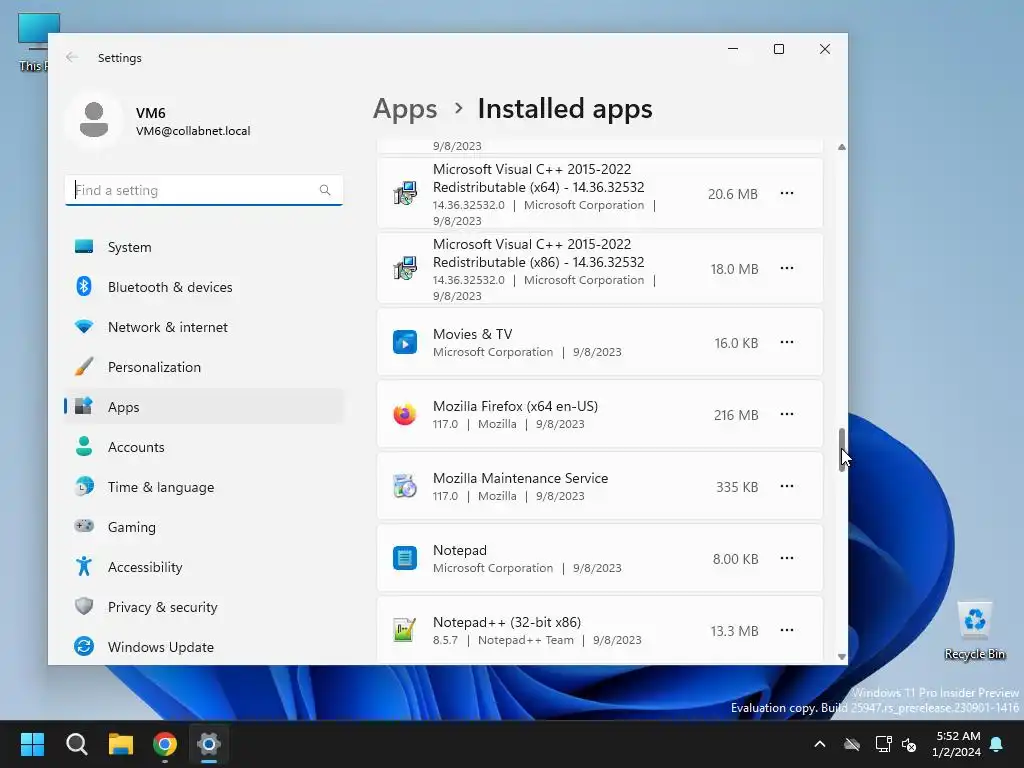This screenshot has width=1024, height=768.
Task: Go to Network & internet settings
Action: (x=203, y=327)
